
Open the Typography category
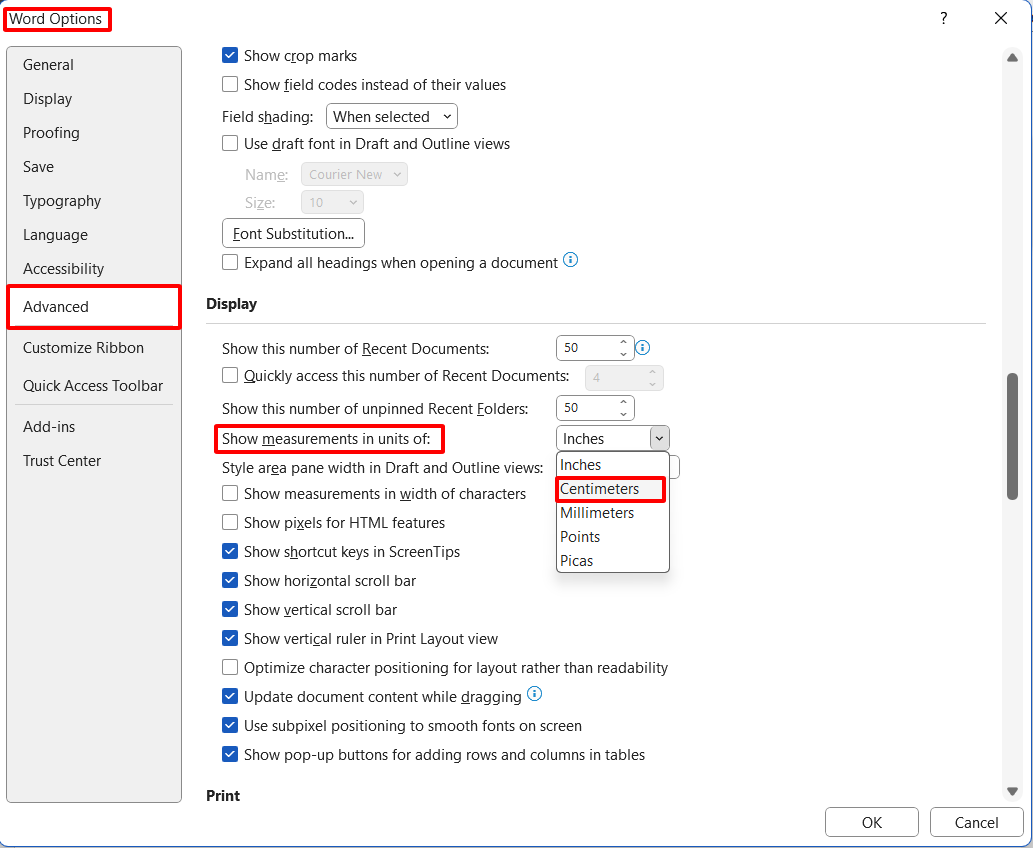pos(94,201)
